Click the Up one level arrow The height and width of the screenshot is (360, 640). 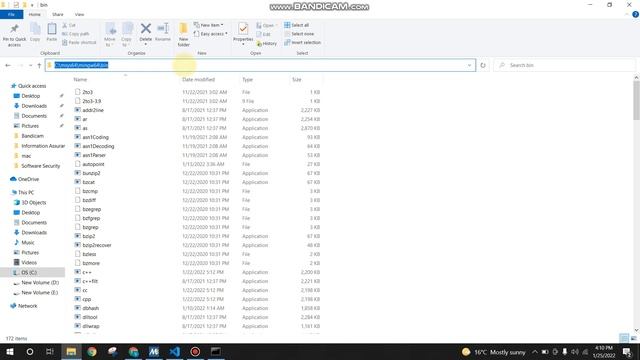click(39, 65)
